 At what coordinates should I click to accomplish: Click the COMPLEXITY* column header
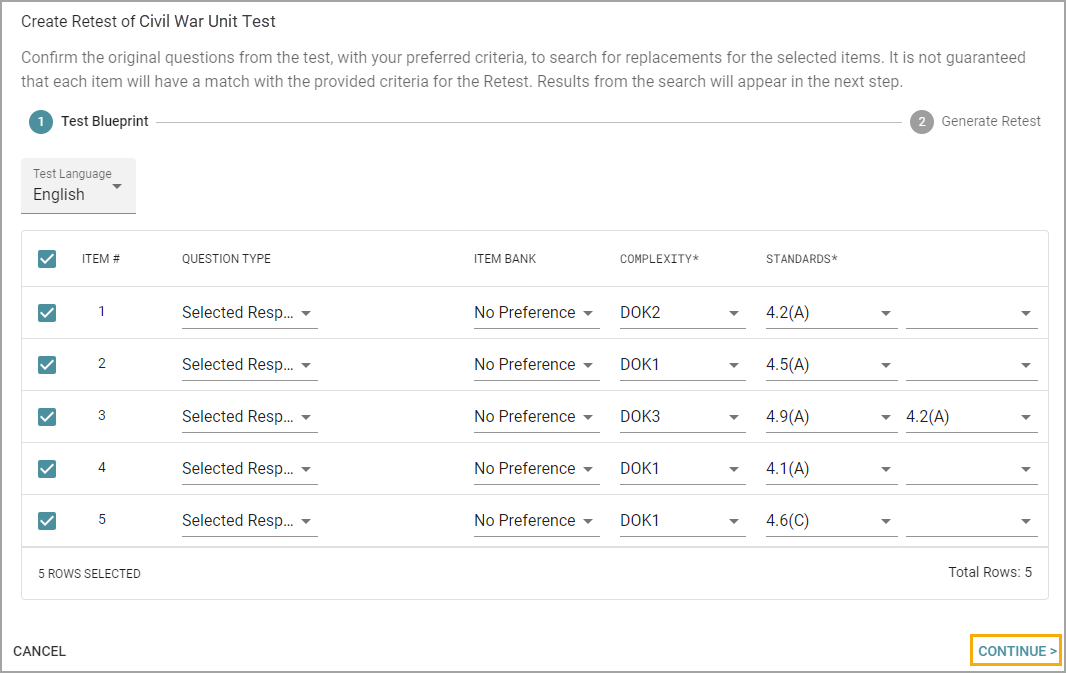pyautogui.click(x=659, y=259)
